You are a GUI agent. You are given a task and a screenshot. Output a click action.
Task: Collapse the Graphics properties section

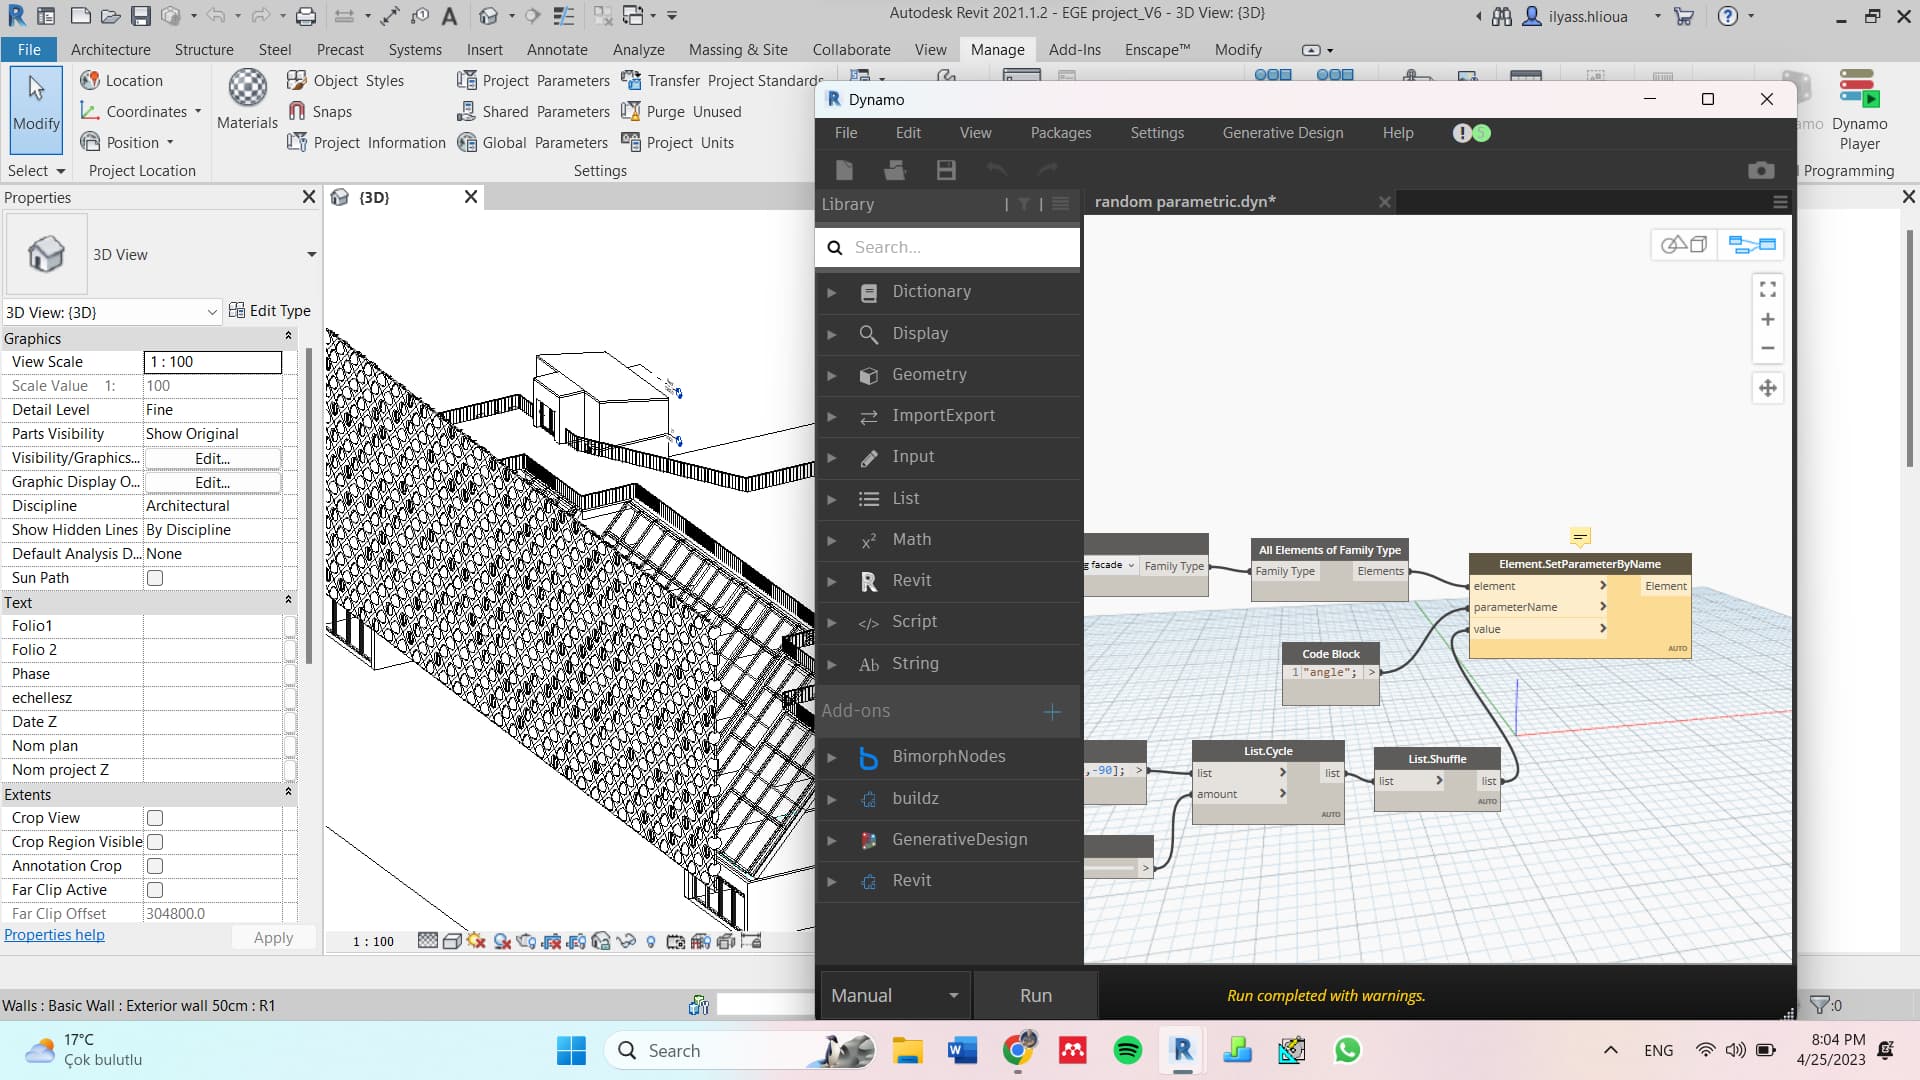pos(289,338)
